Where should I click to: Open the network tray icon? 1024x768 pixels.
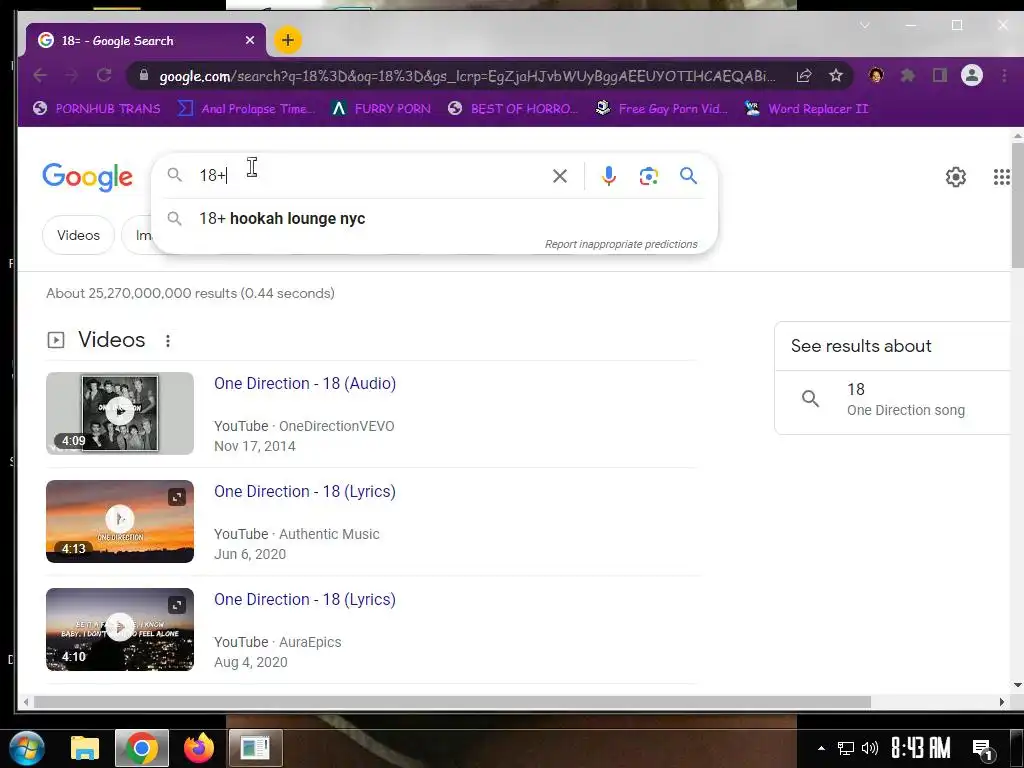pos(846,748)
